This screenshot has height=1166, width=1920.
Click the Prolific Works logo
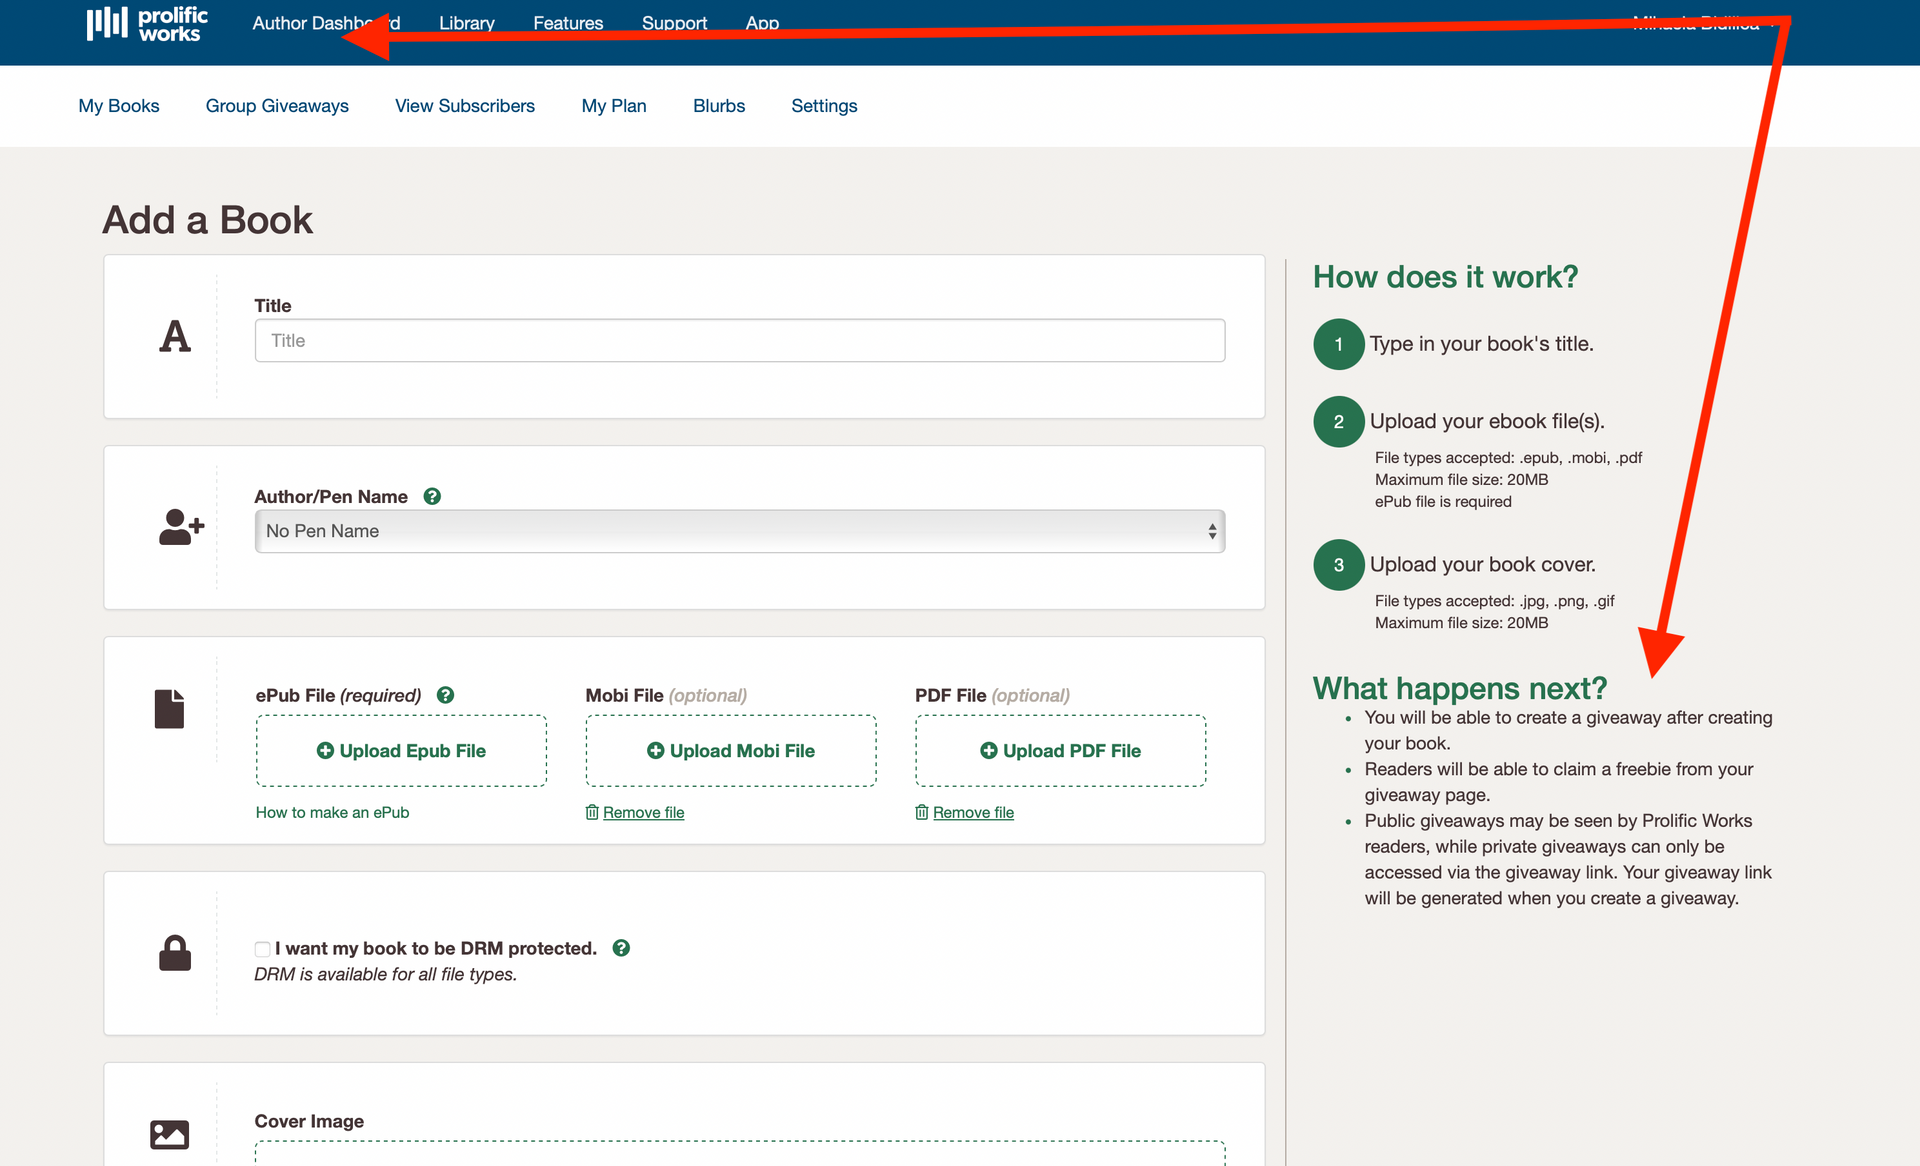(147, 24)
